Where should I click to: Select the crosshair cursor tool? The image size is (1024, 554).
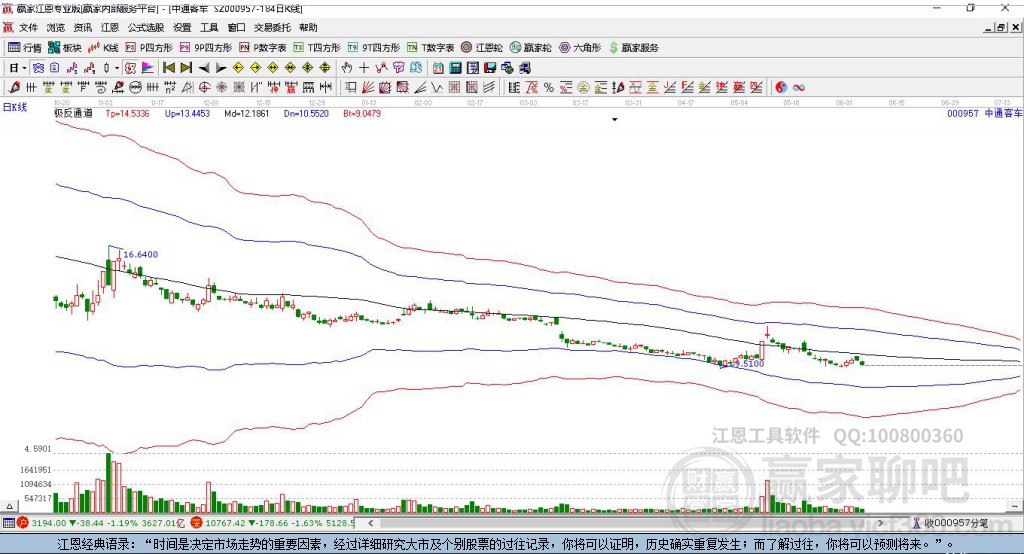coord(364,68)
